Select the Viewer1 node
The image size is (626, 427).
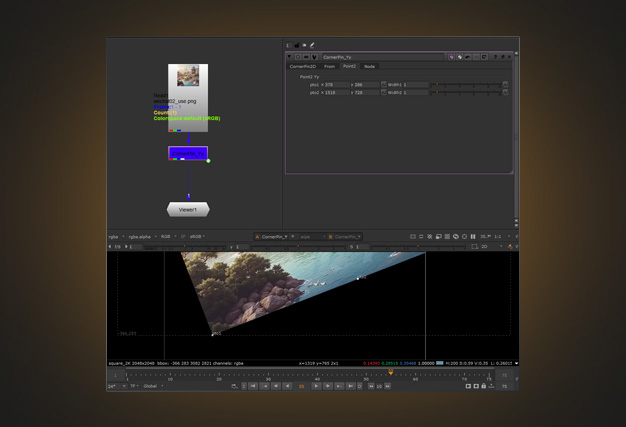pyautogui.click(x=188, y=210)
